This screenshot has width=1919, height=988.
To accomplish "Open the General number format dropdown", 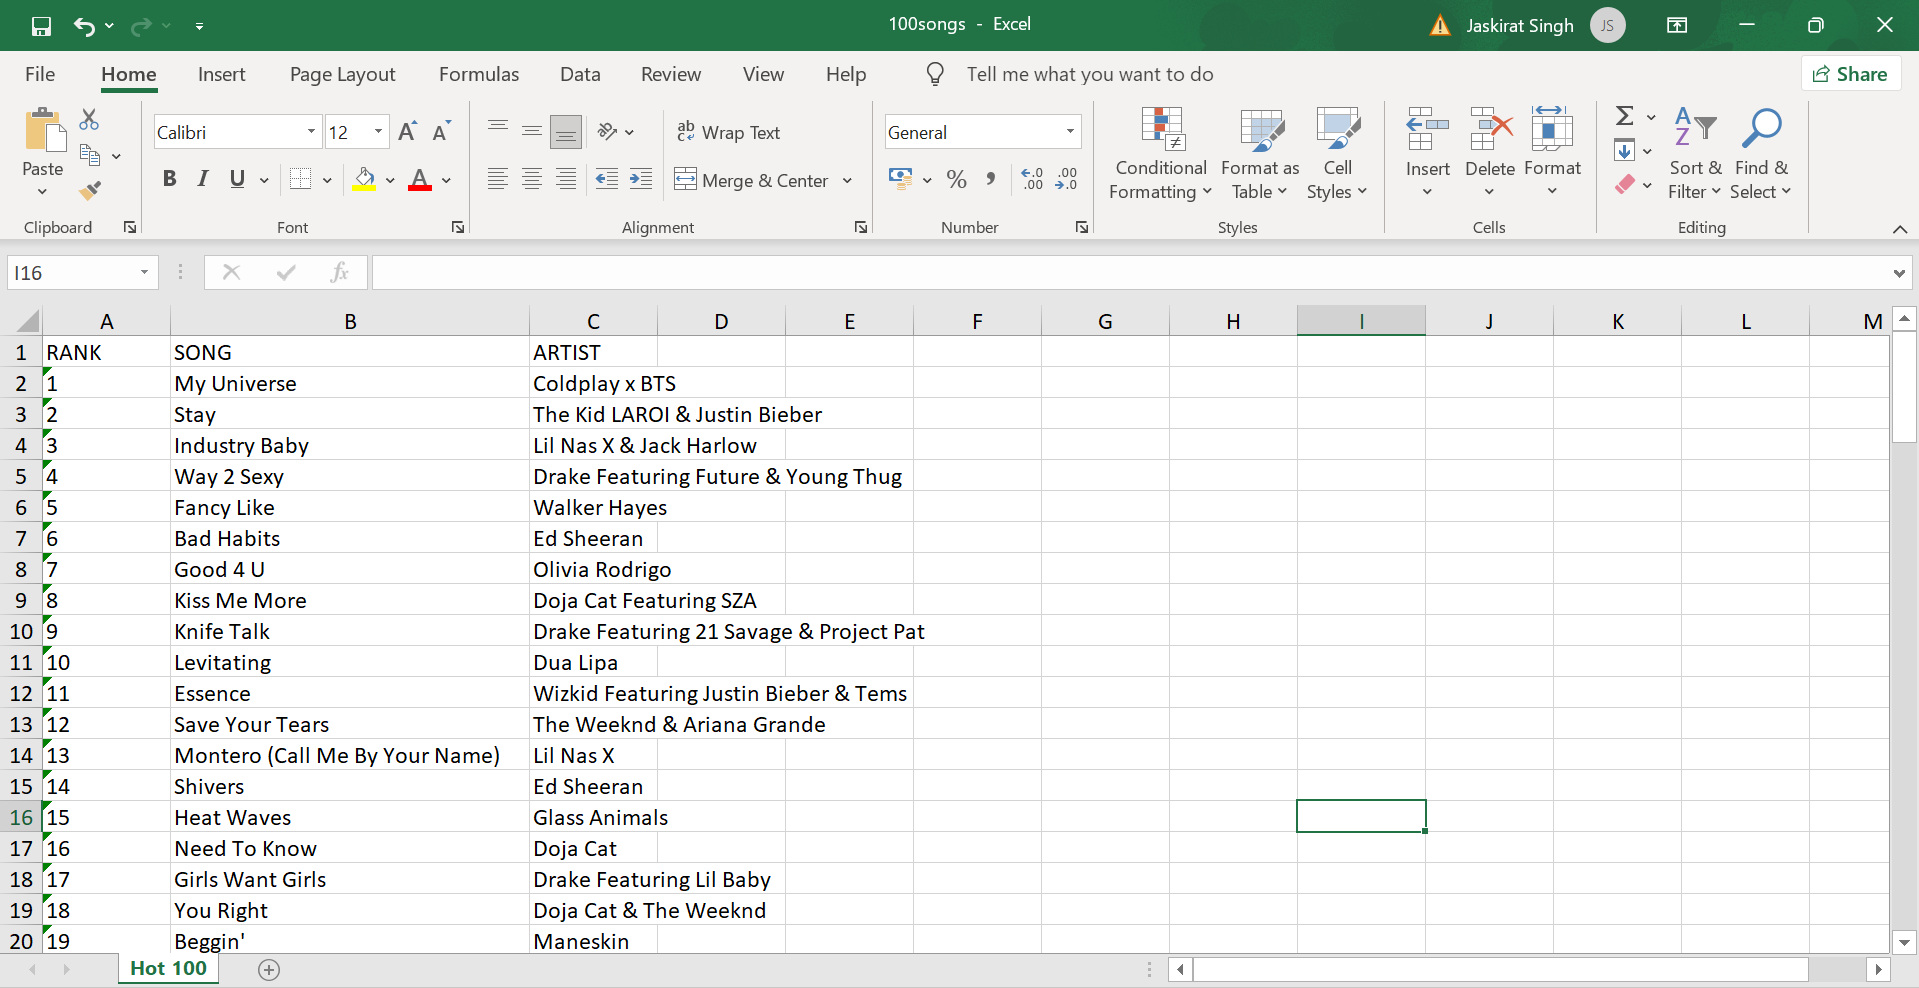I will click(x=1070, y=132).
